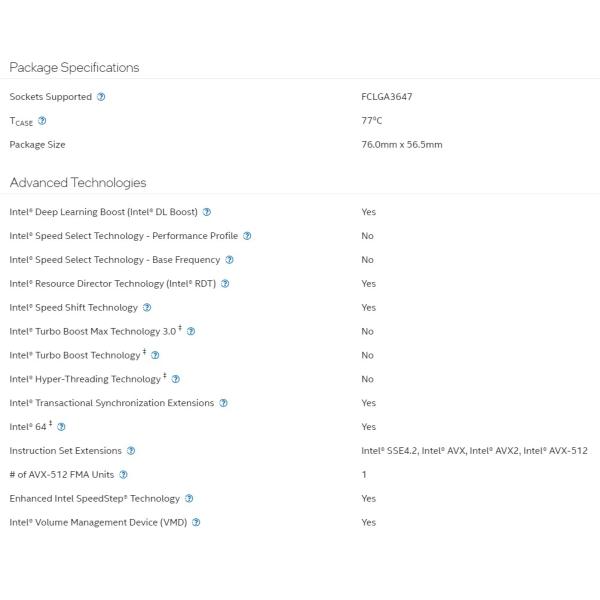Open help for AVX-512 FMA Units
600x600 pixels.
(x=123, y=475)
